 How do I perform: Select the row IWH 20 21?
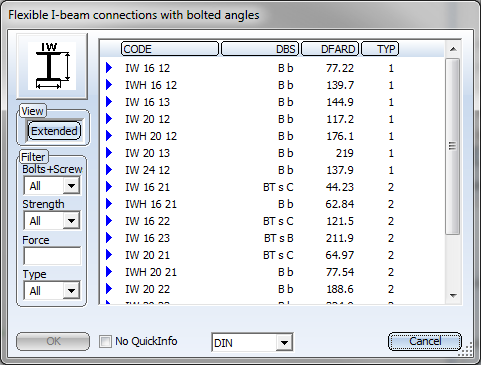(x=273, y=272)
